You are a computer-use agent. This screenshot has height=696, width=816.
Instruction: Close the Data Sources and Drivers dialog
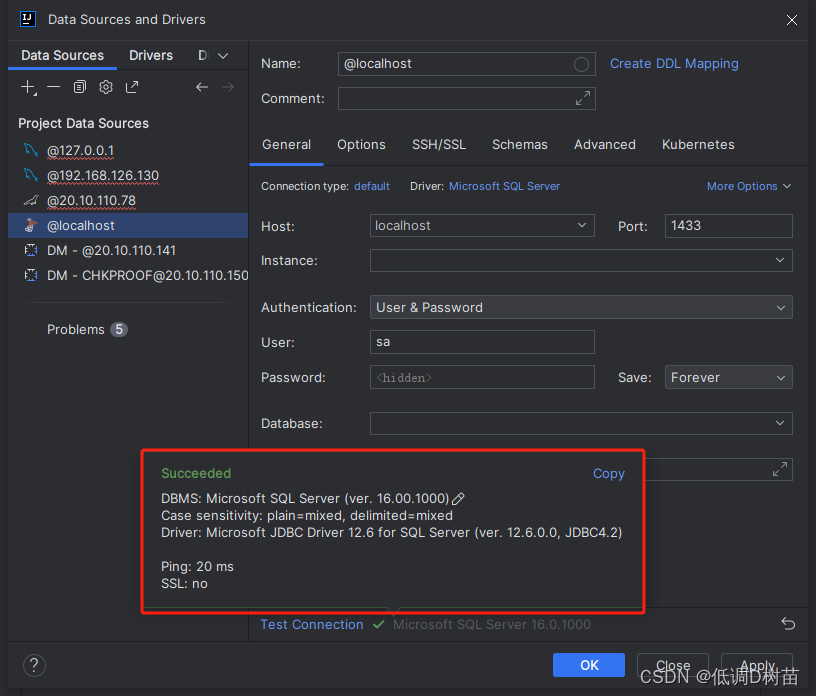point(792,20)
